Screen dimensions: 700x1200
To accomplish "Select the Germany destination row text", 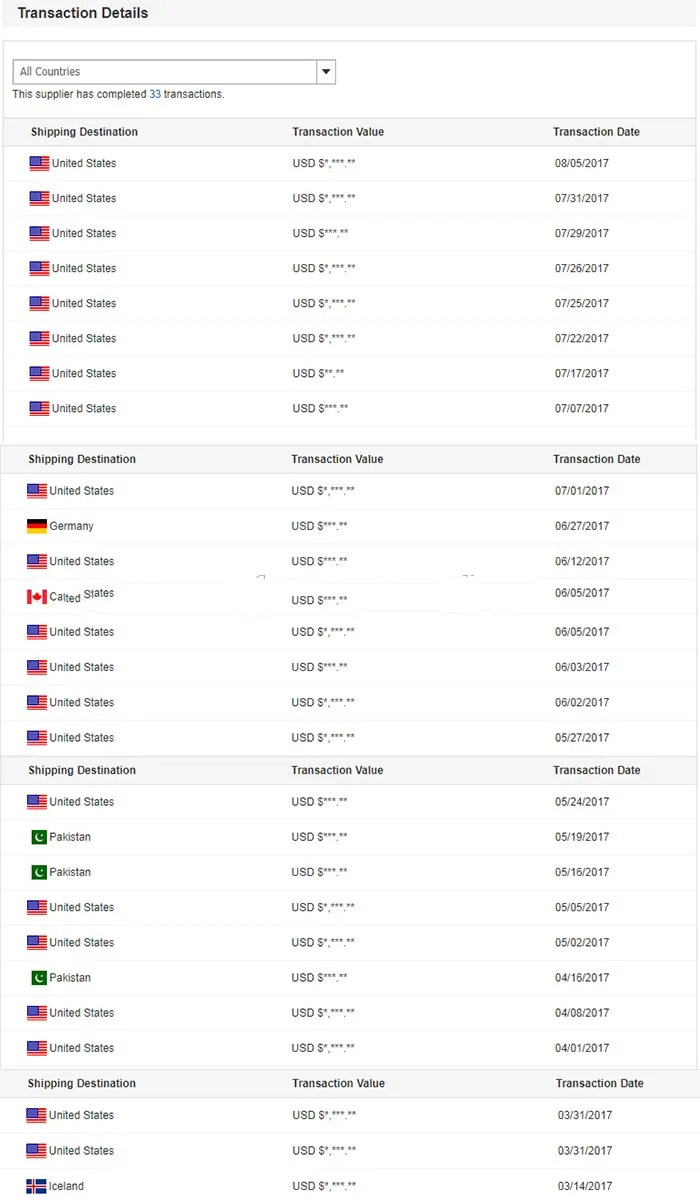I will point(71,526).
